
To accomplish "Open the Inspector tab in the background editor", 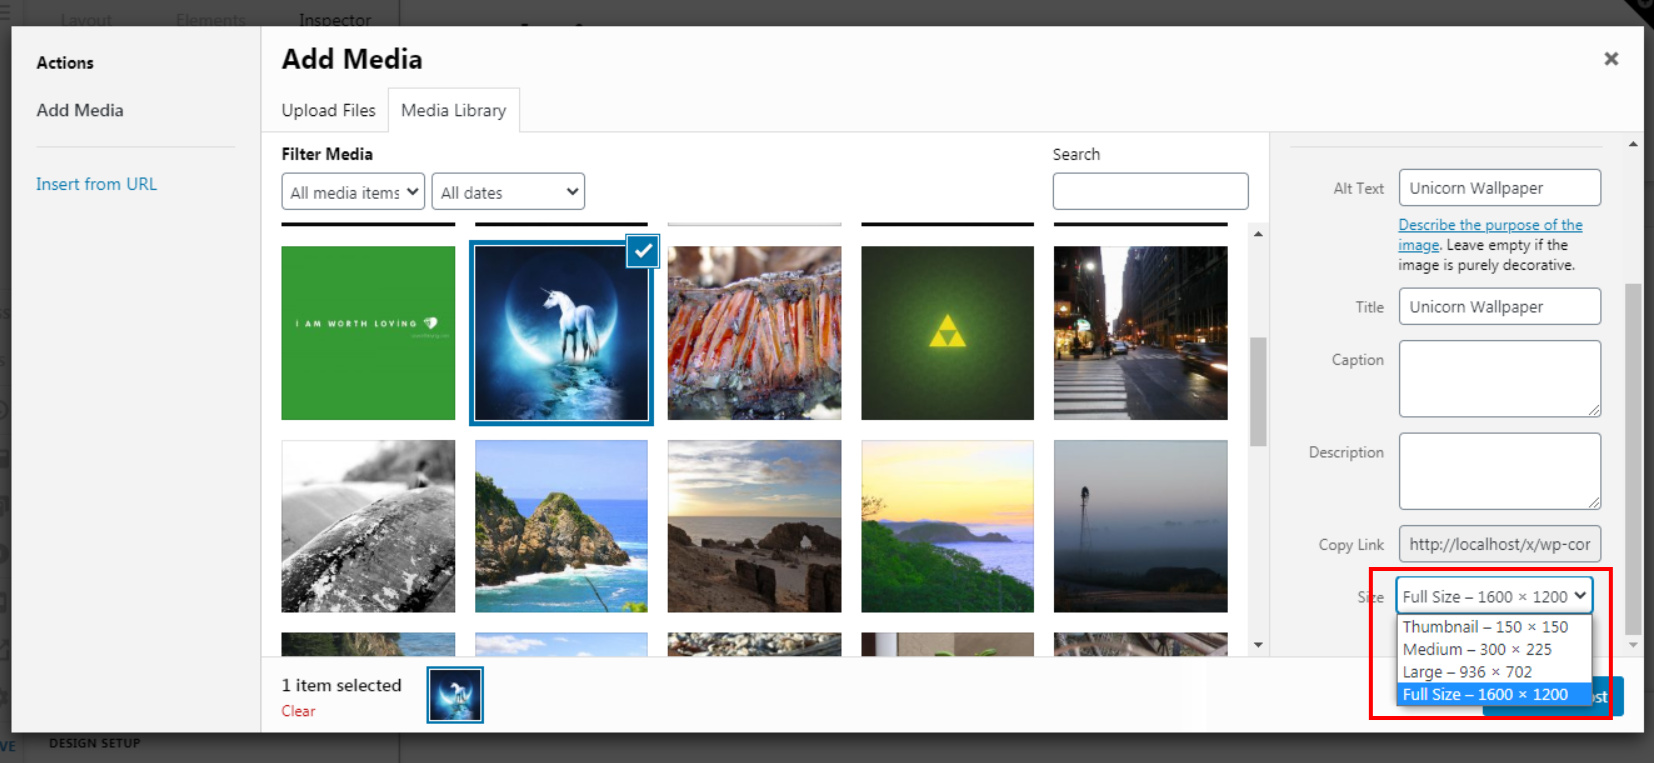I will click(x=334, y=19).
